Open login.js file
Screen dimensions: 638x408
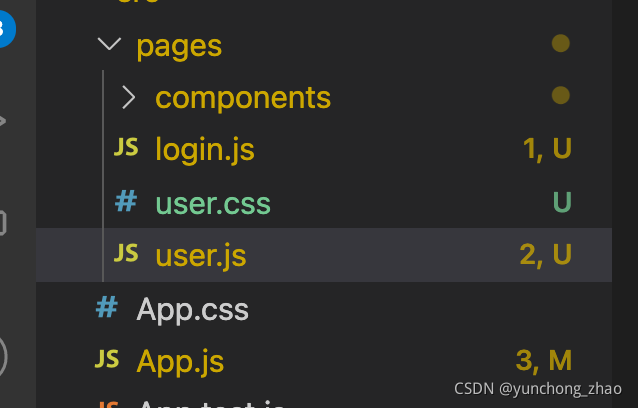point(205,150)
